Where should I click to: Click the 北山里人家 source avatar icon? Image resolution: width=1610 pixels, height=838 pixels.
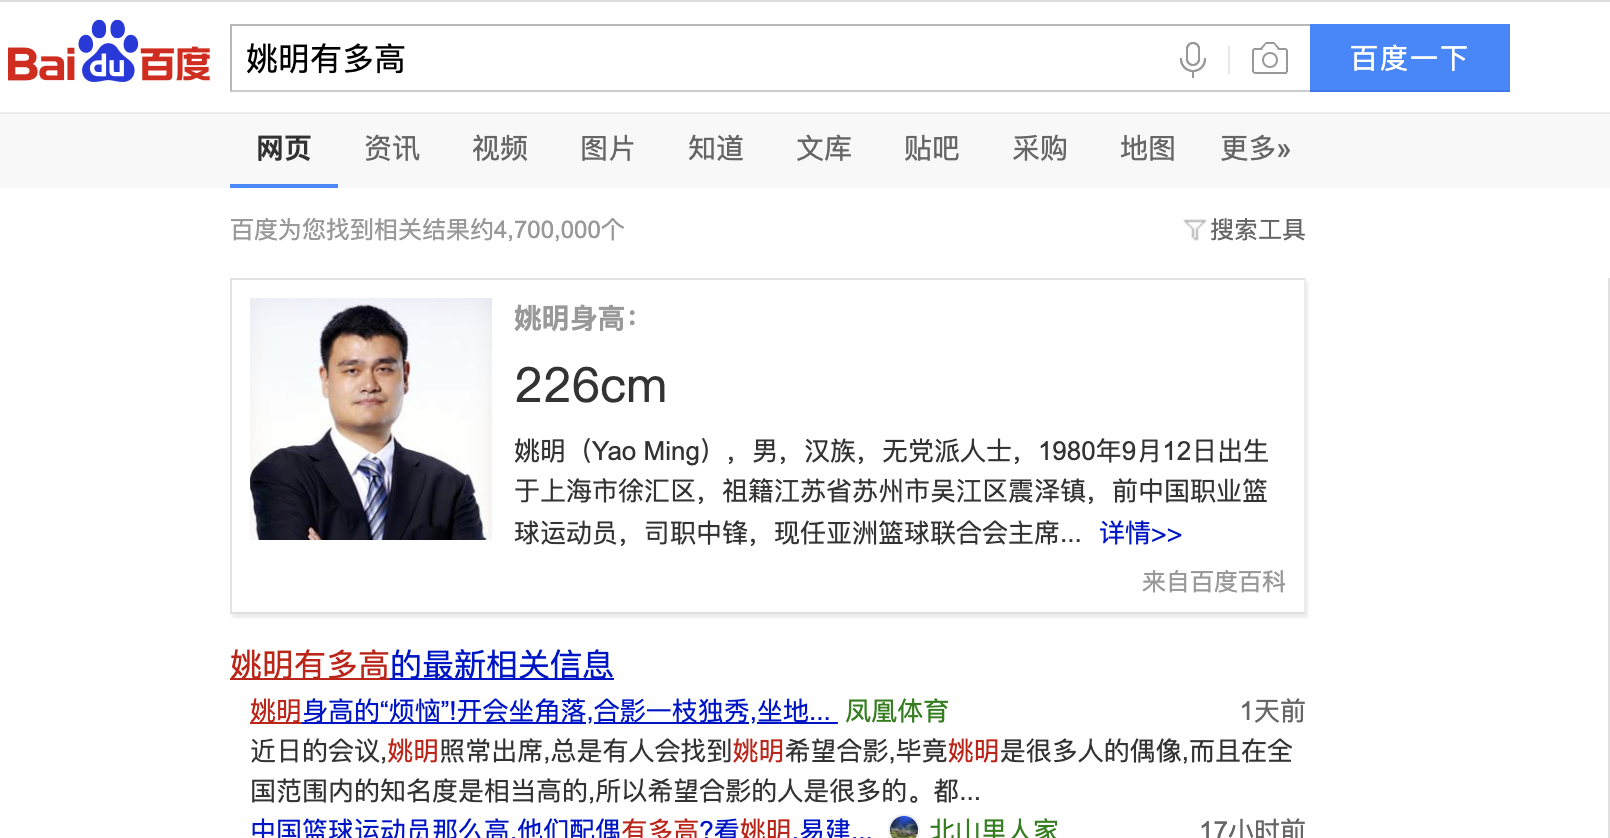(903, 827)
